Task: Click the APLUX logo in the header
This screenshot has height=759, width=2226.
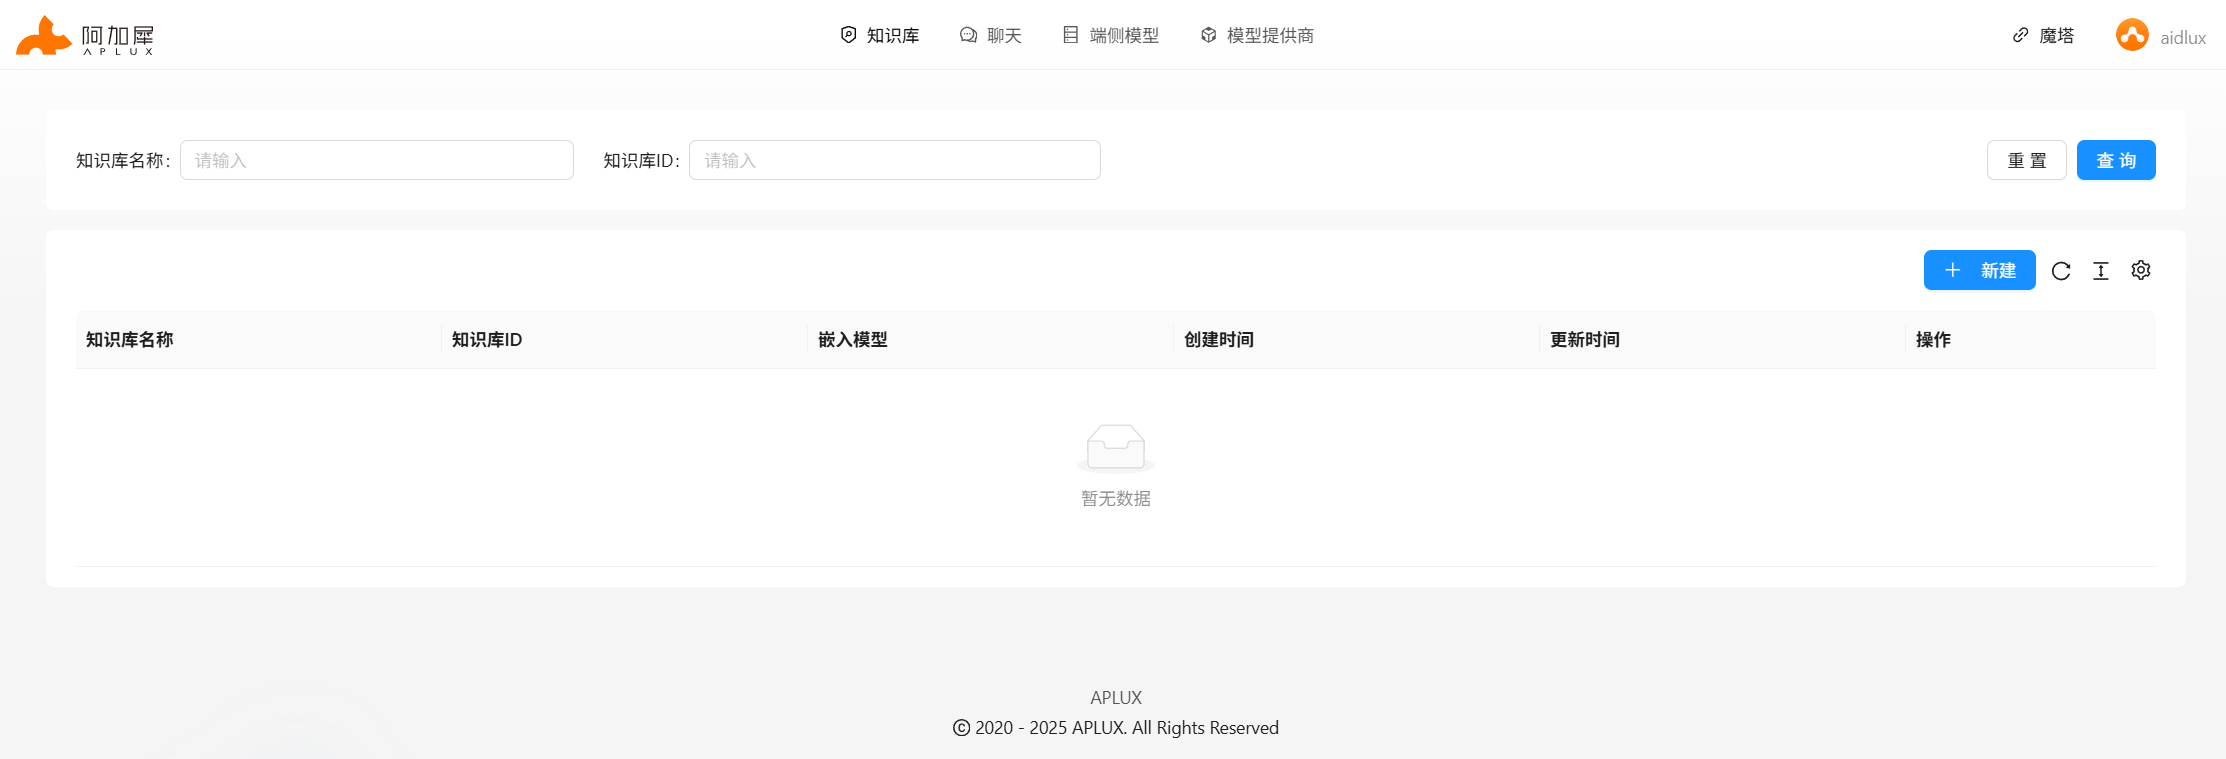Action: [85, 36]
